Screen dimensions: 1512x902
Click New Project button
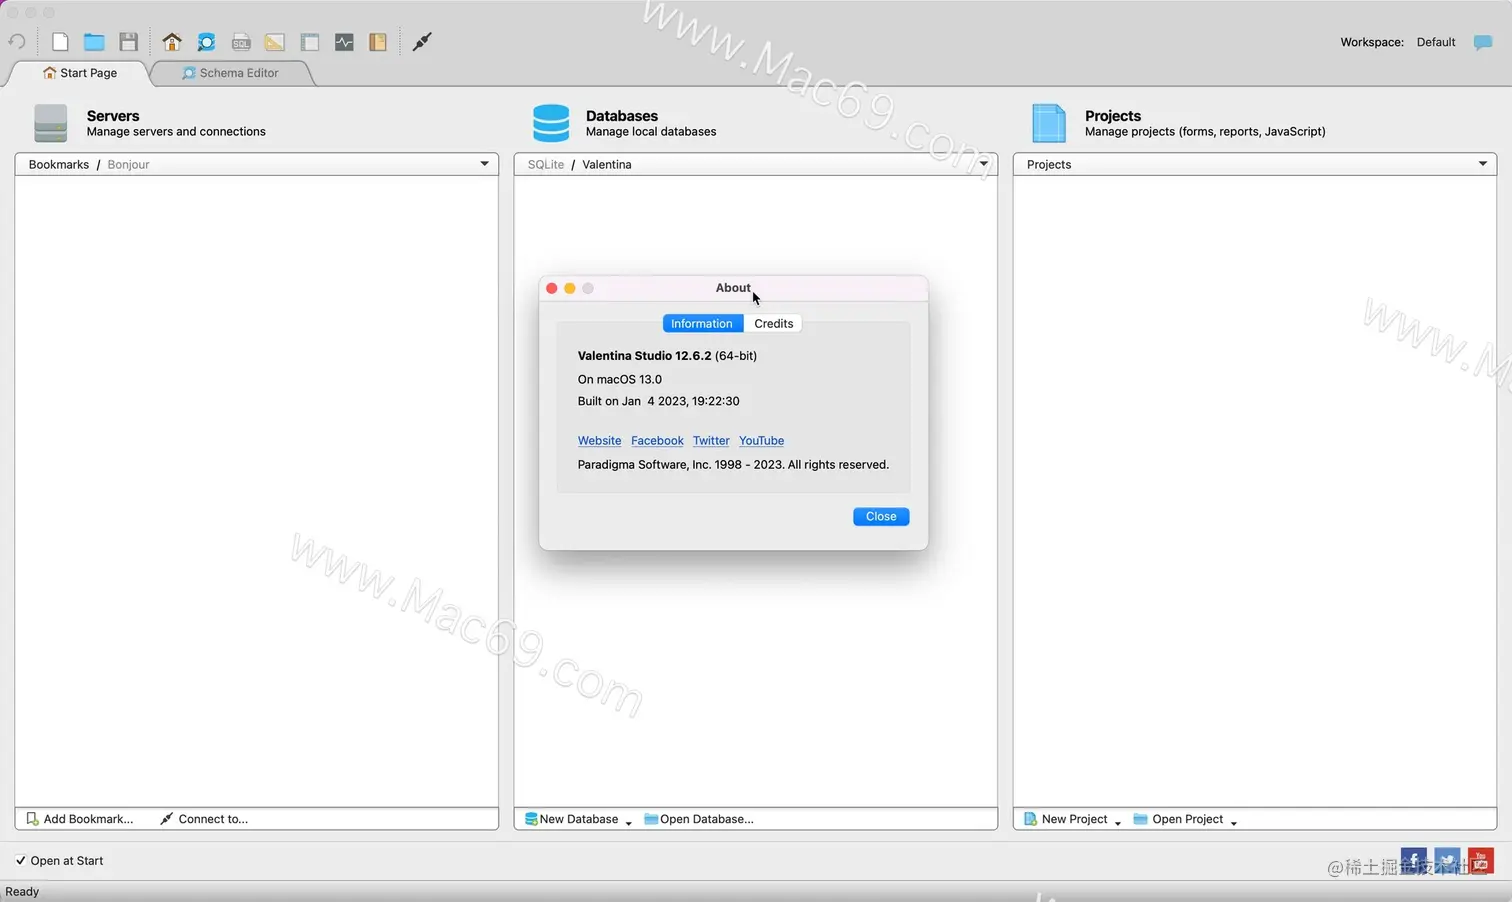(1066, 819)
